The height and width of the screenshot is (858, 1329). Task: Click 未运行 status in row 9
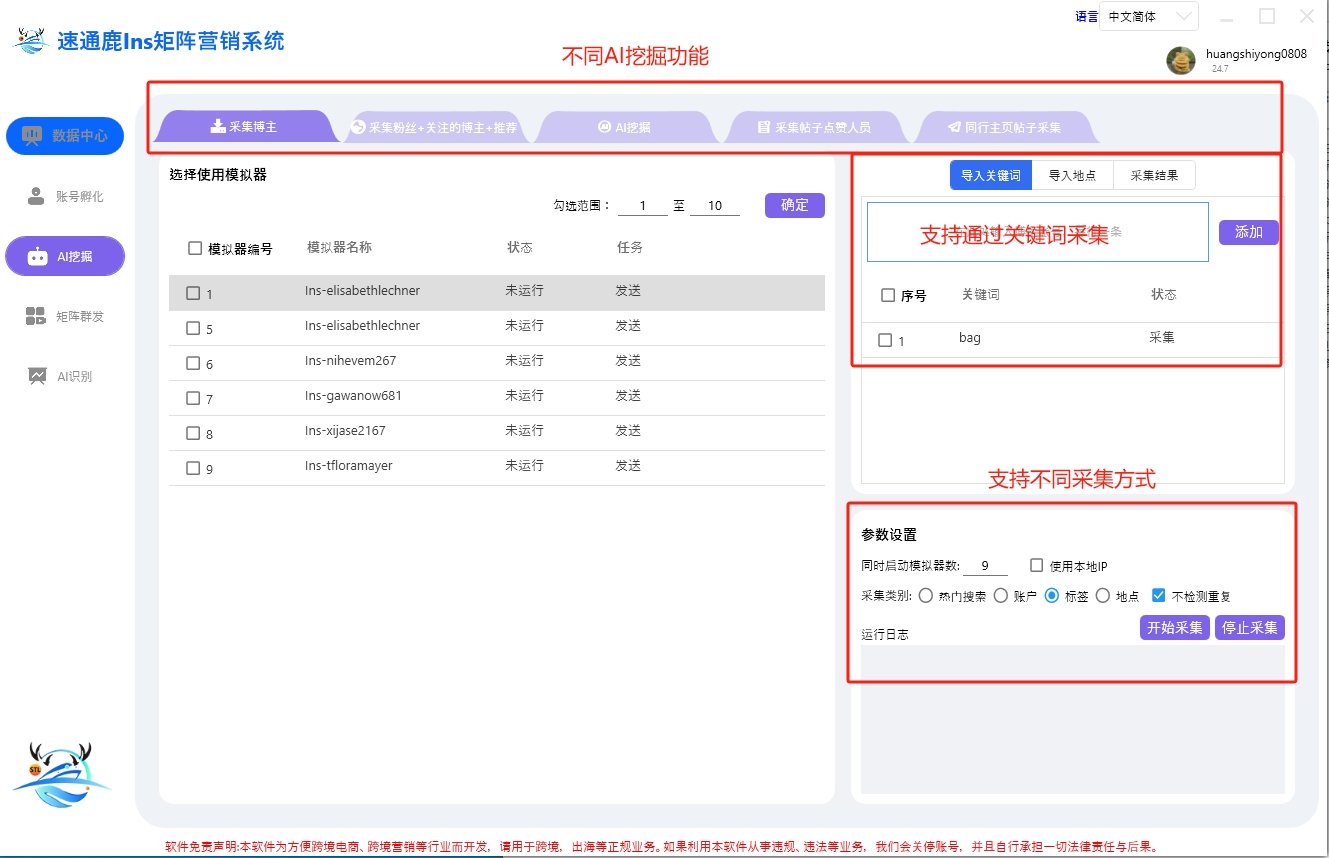[524, 466]
